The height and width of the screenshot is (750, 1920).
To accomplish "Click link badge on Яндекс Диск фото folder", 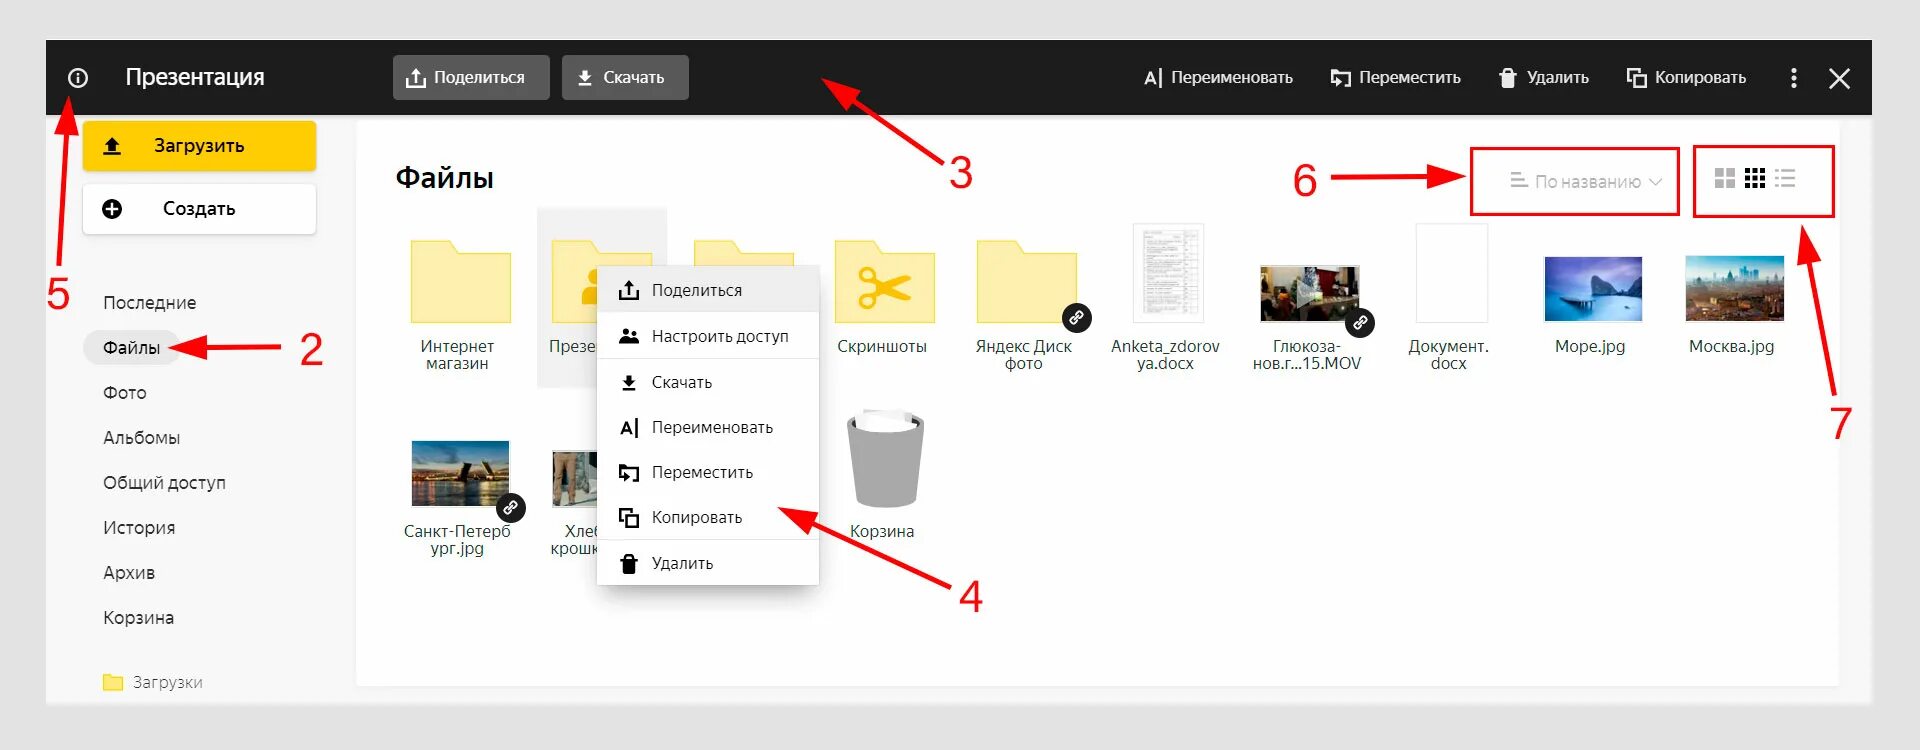I will tap(1076, 318).
